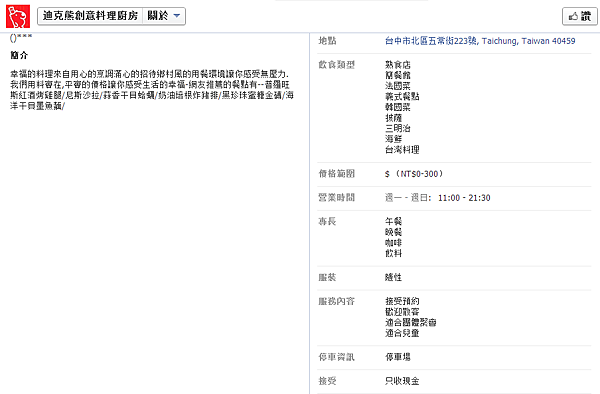Click the red bear page logo

[x=18, y=16]
